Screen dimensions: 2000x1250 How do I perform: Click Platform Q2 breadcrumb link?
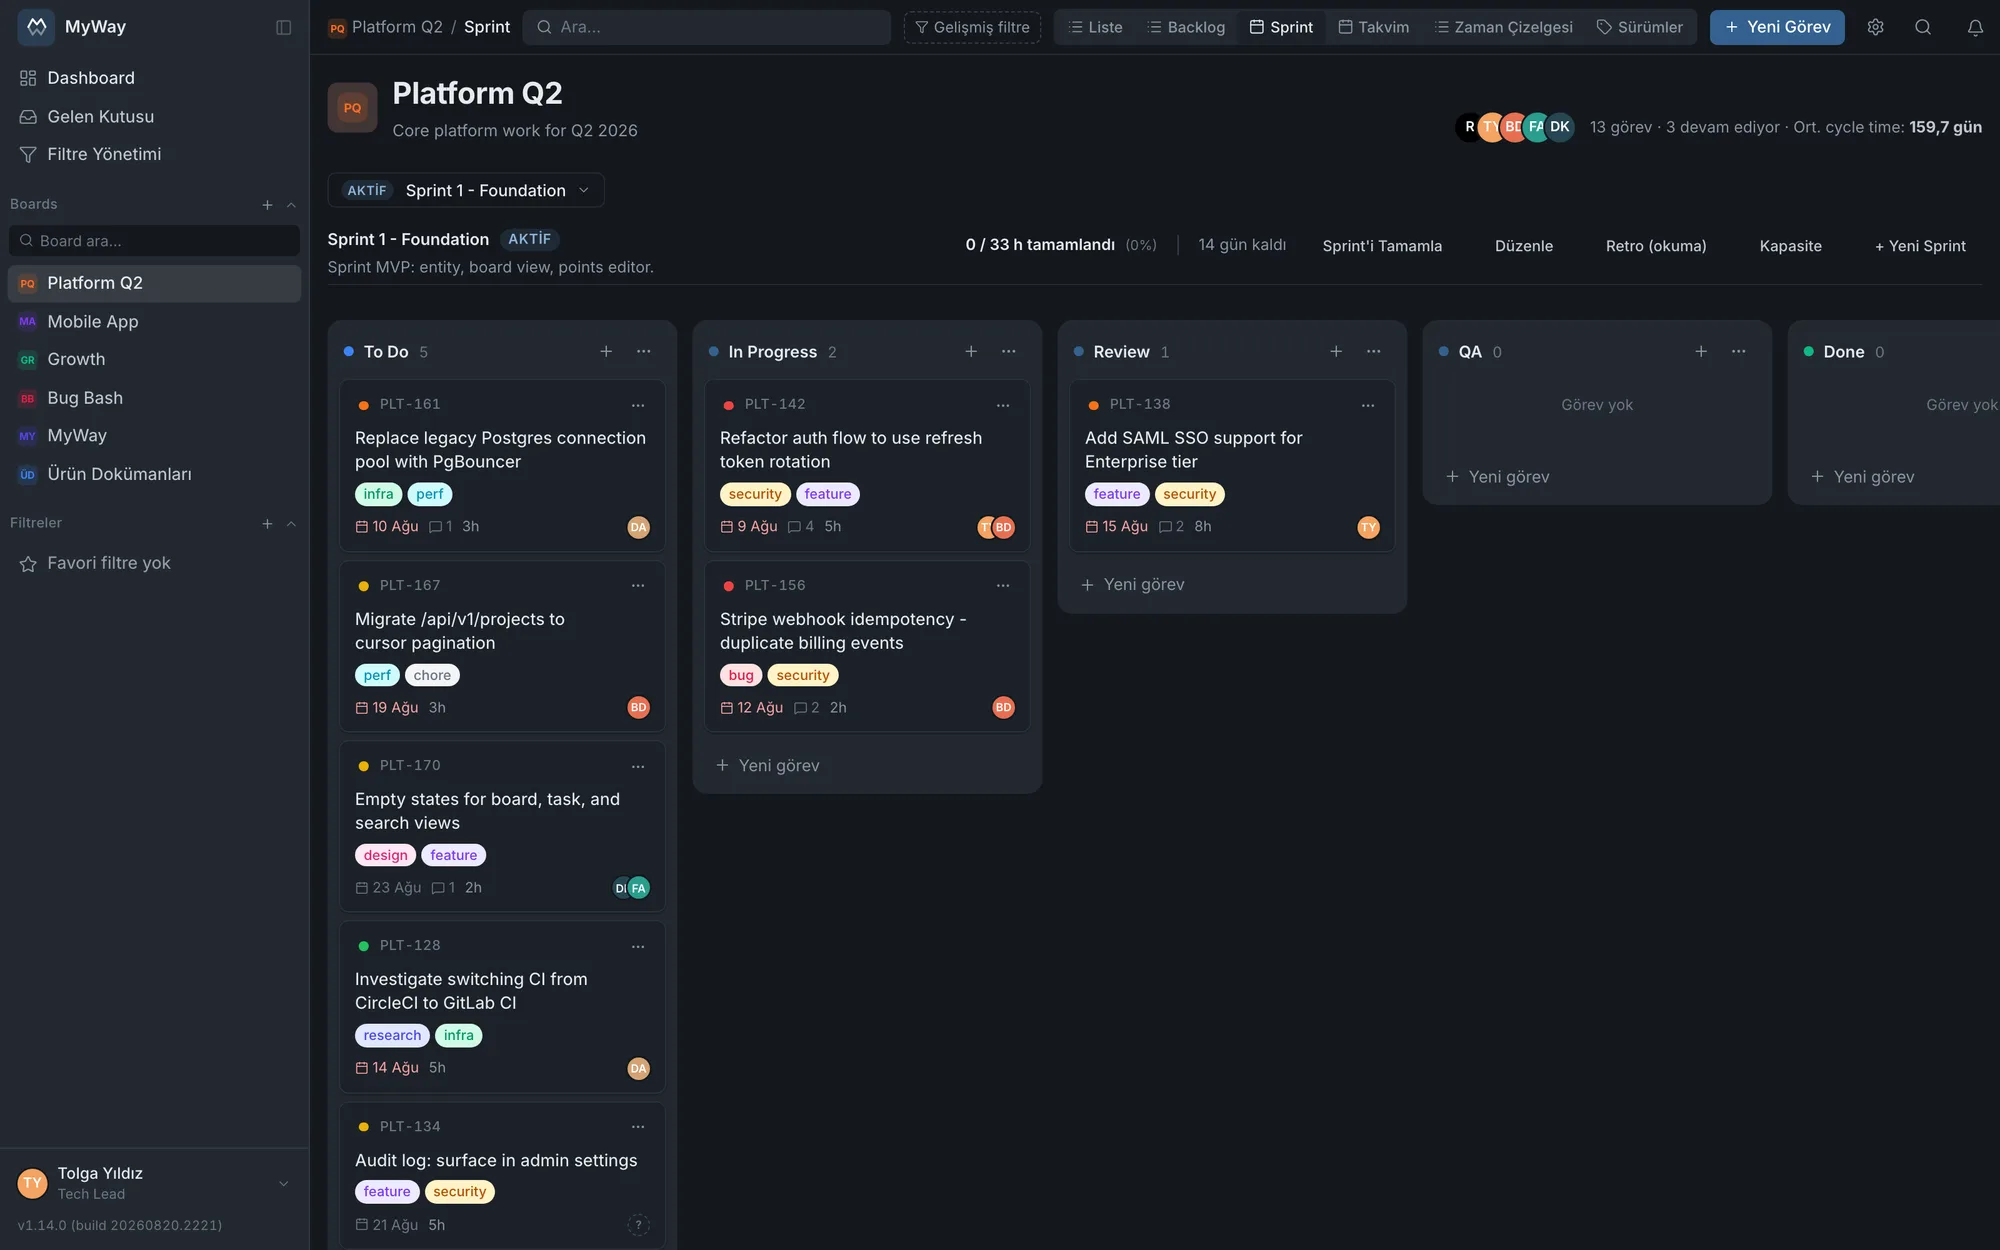397,27
